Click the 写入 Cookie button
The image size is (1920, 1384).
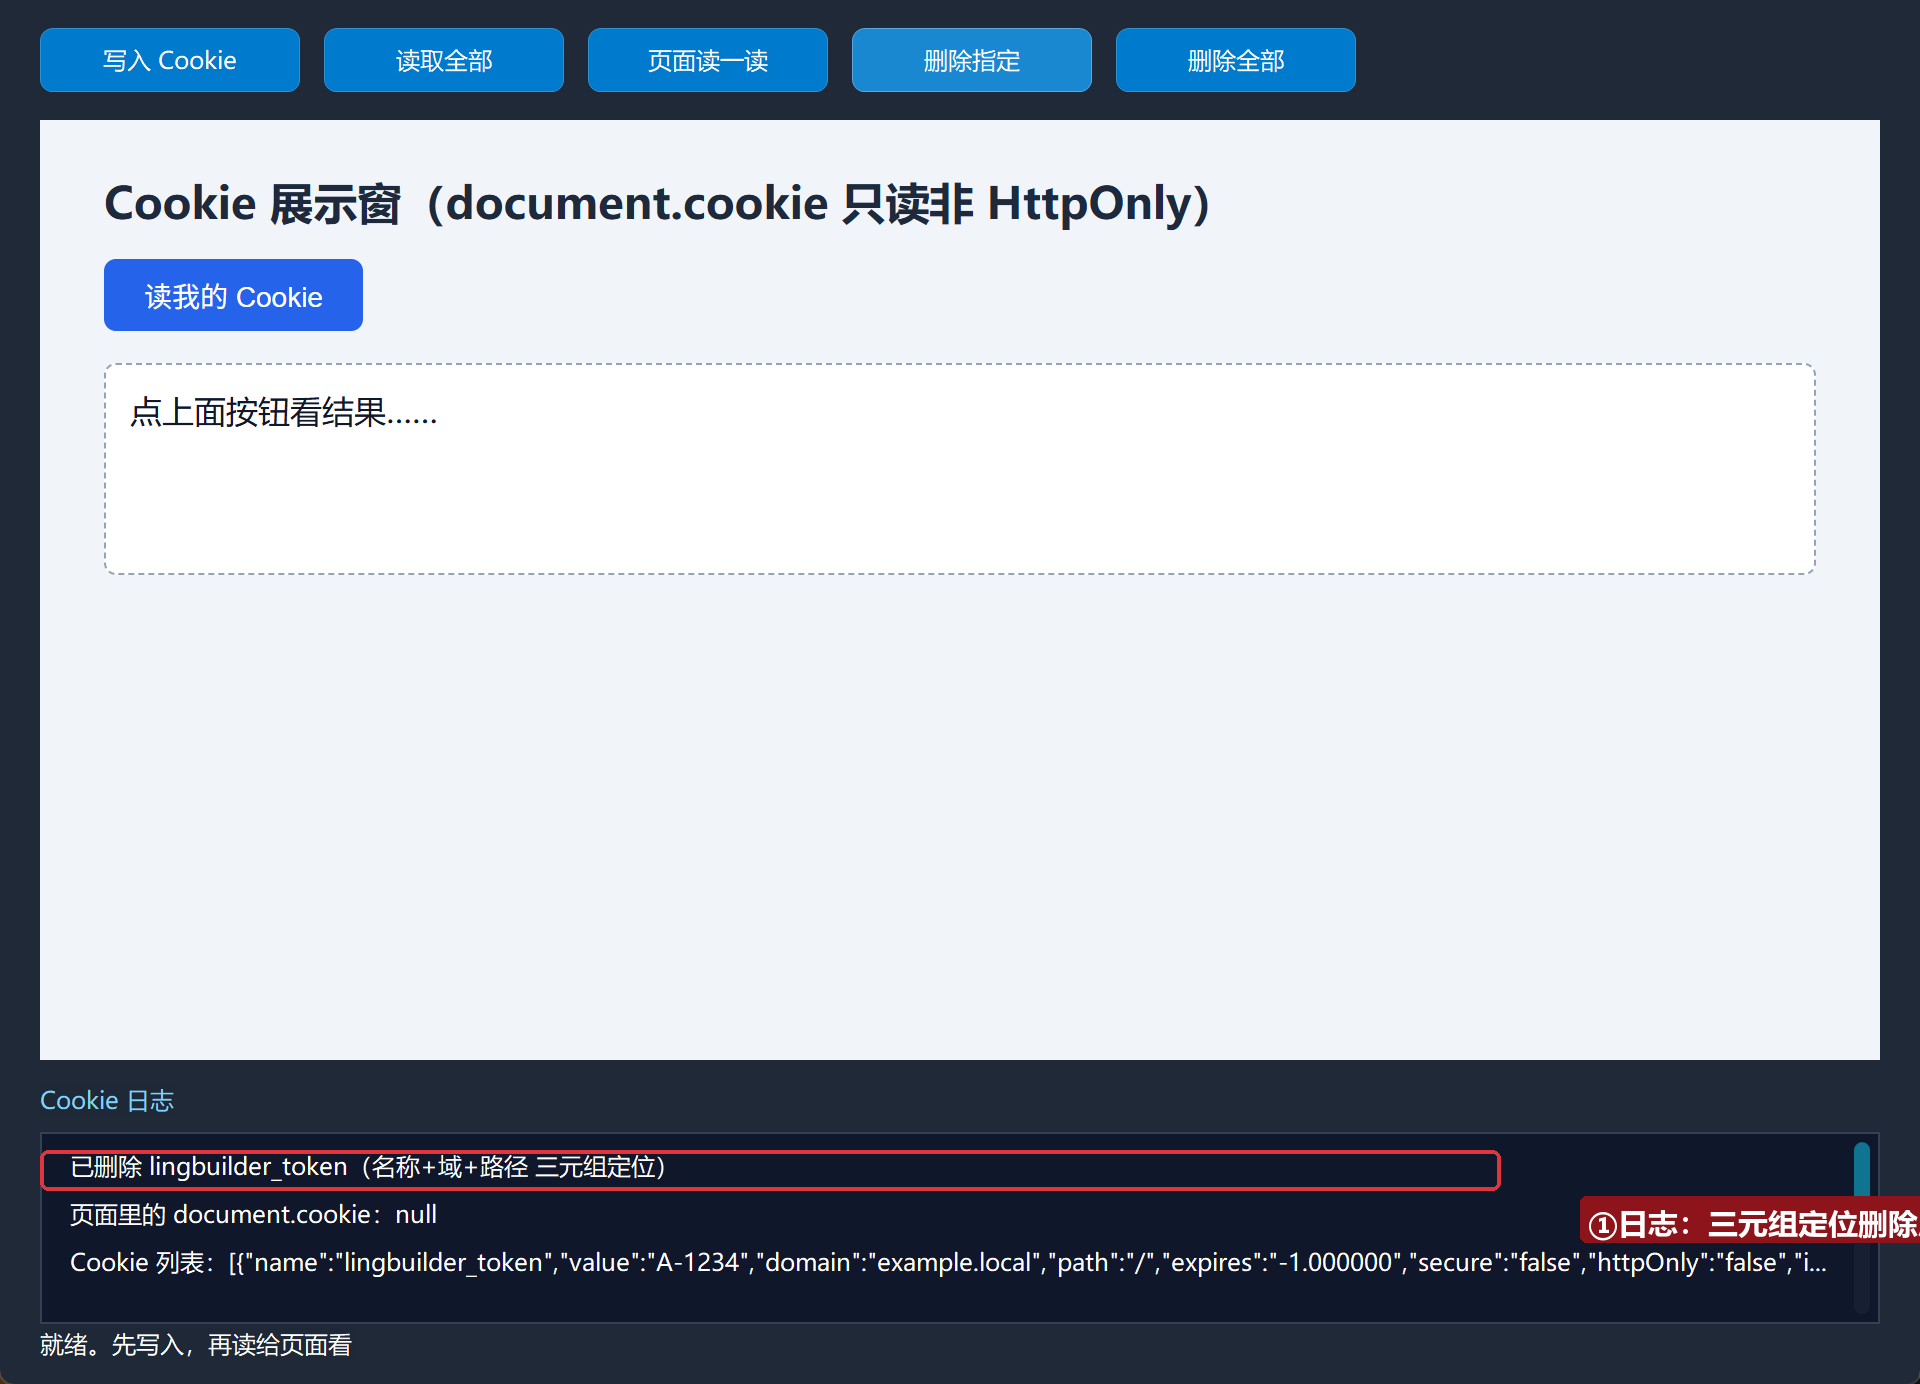click(x=170, y=60)
